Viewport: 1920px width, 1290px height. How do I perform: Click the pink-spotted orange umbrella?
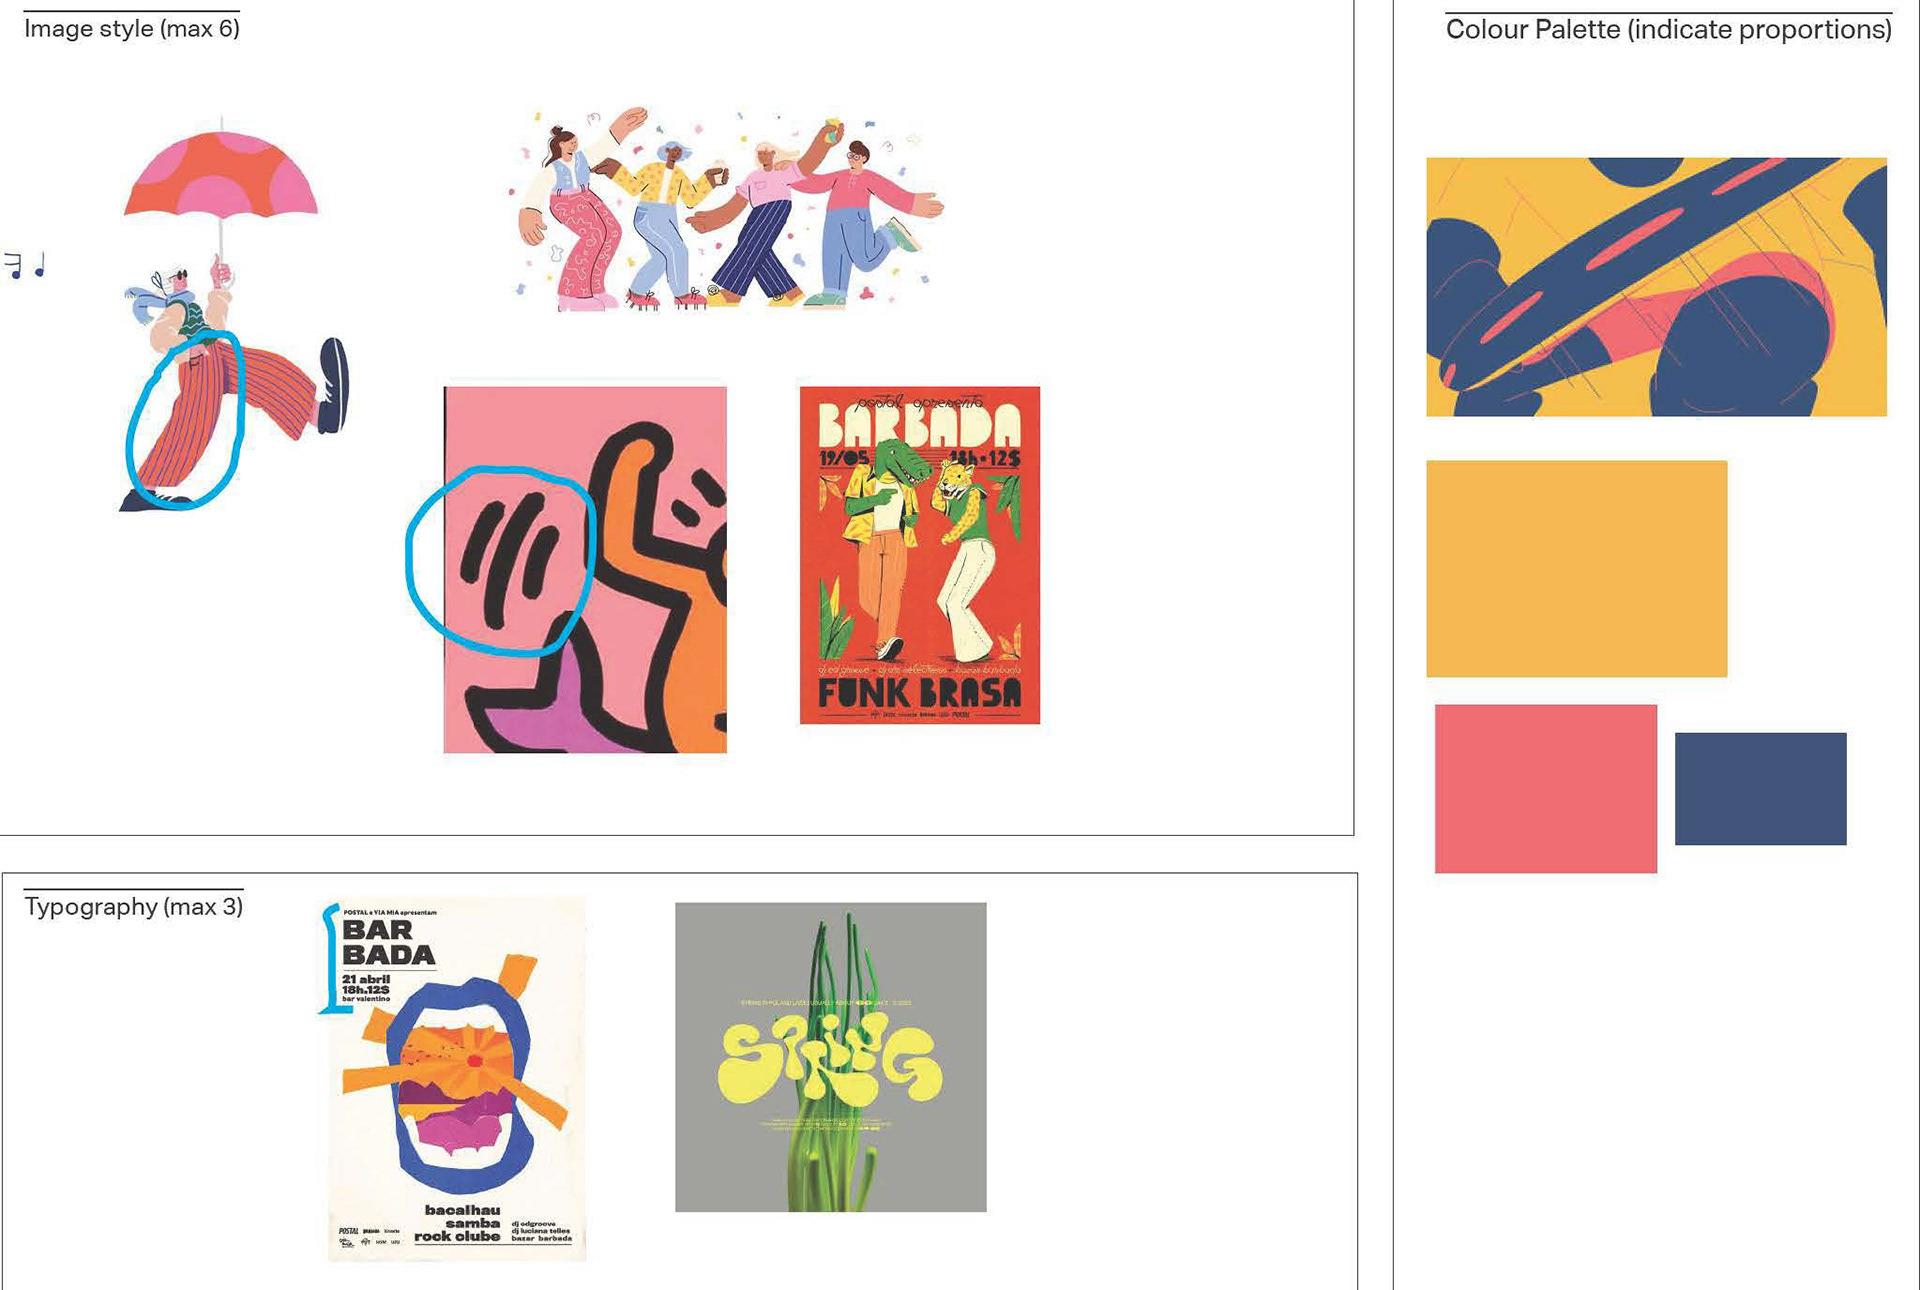click(x=221, y=172)
